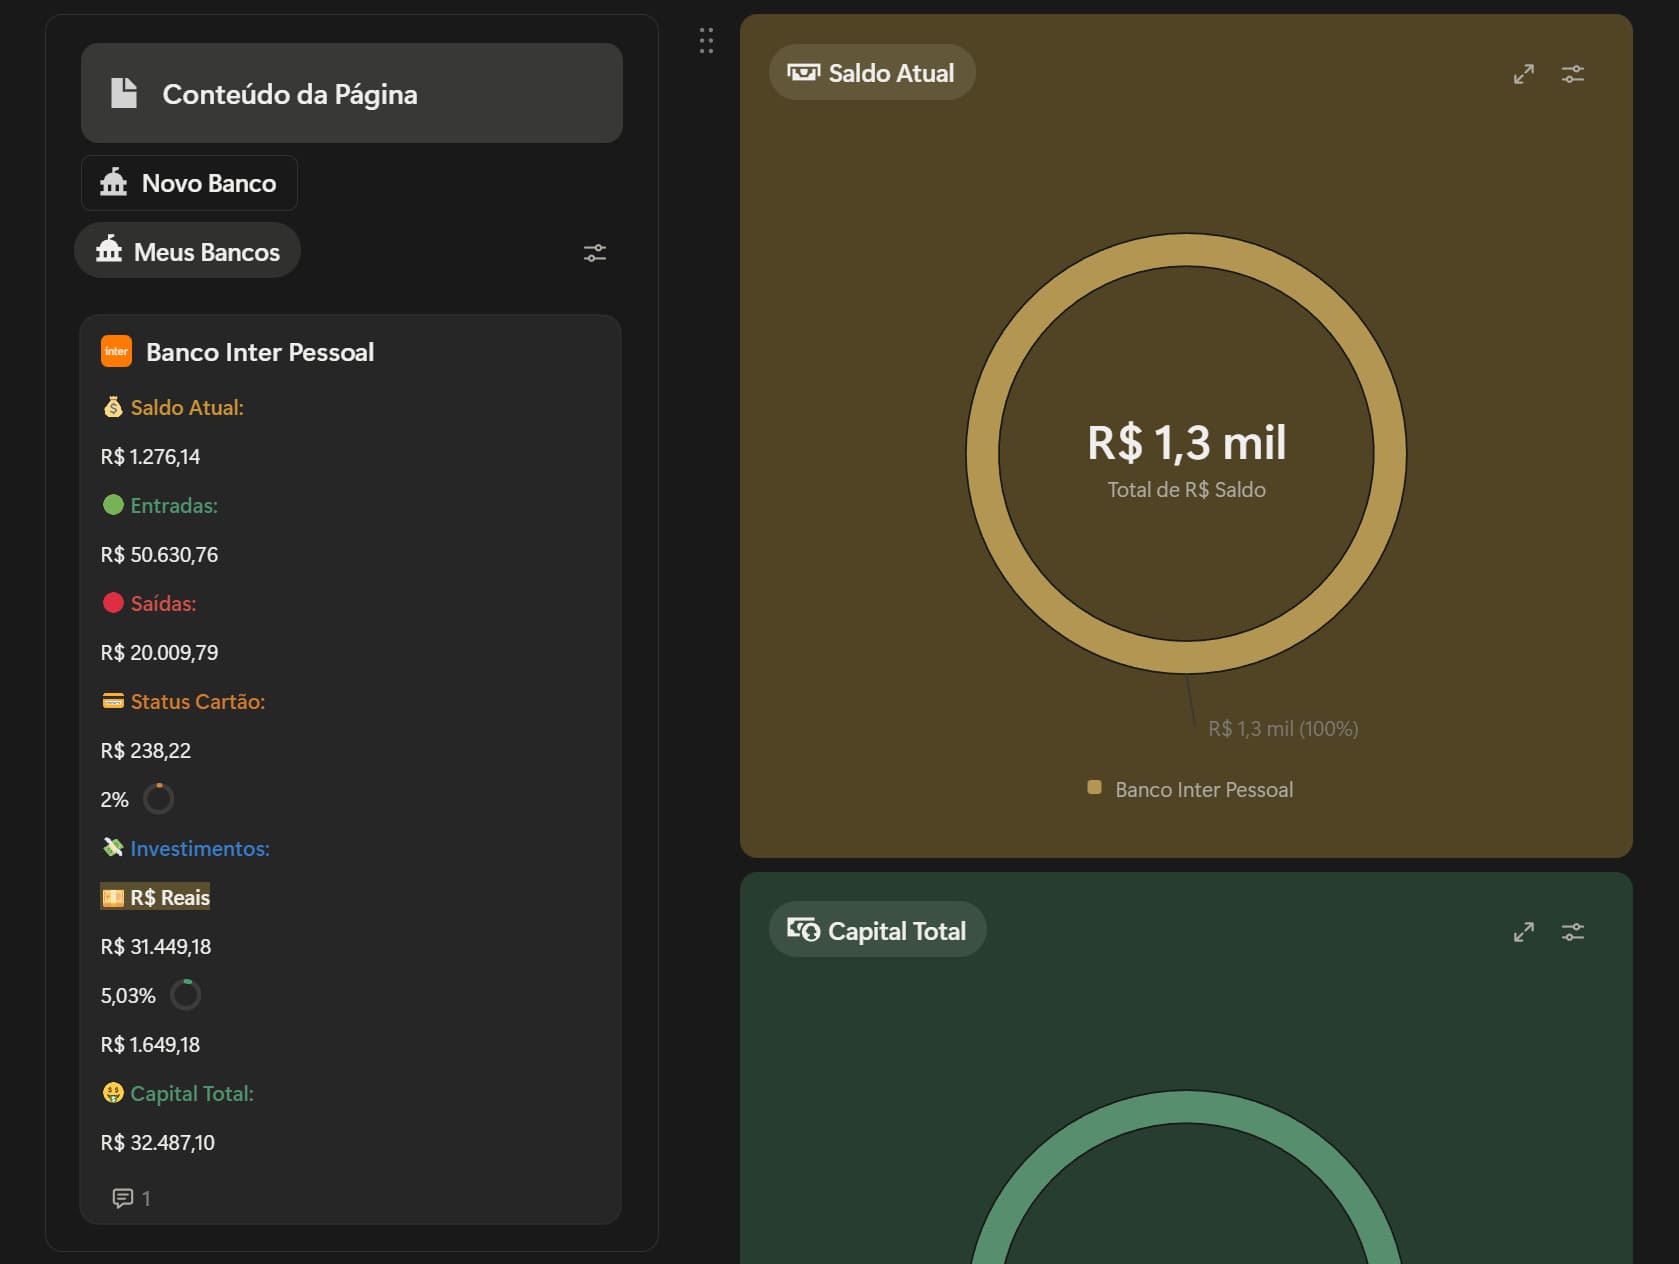Click the Saldo Atual: field label
The width and height of the screenshot is (1679, 1264).
point(187,407)
